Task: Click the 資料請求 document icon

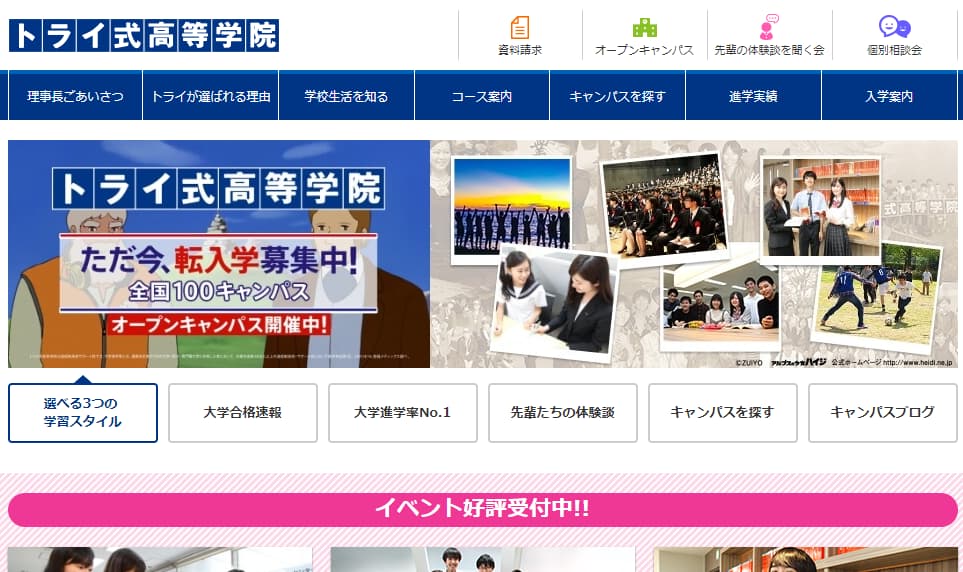Action: [x=520, y=28]
